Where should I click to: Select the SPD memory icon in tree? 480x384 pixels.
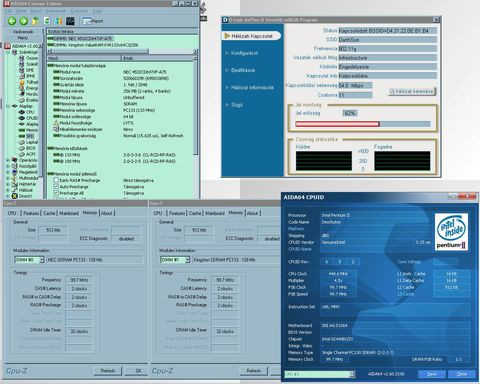pyautogui.click(x=22, y=136)
